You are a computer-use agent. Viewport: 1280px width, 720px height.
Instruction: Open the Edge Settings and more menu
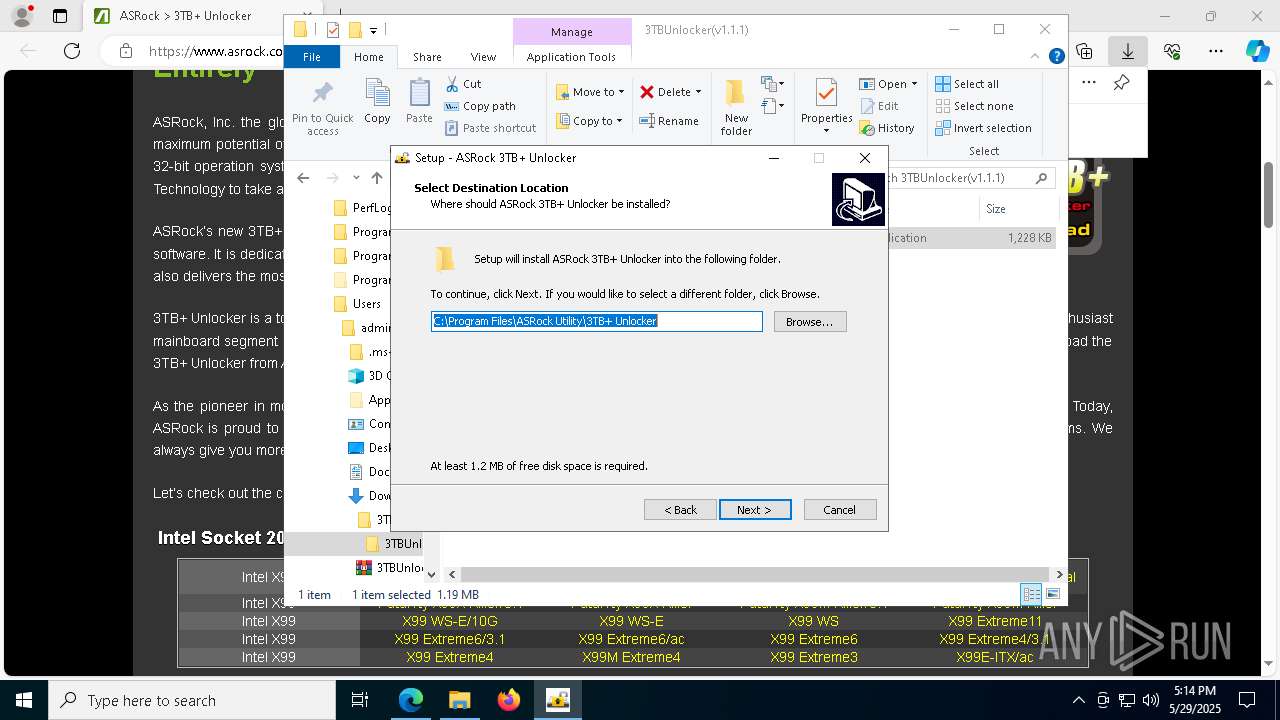click(x=1216, y=51)
